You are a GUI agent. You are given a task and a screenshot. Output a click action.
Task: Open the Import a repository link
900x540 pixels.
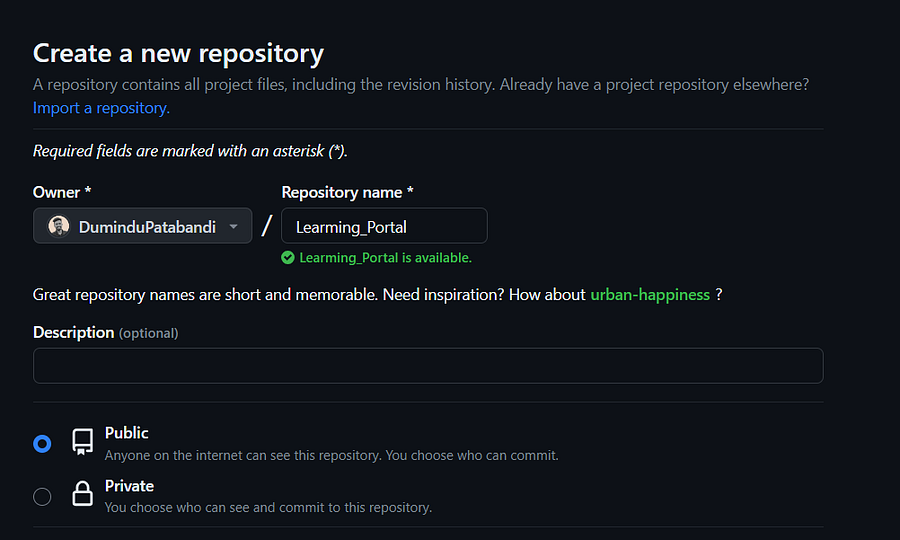101,108
